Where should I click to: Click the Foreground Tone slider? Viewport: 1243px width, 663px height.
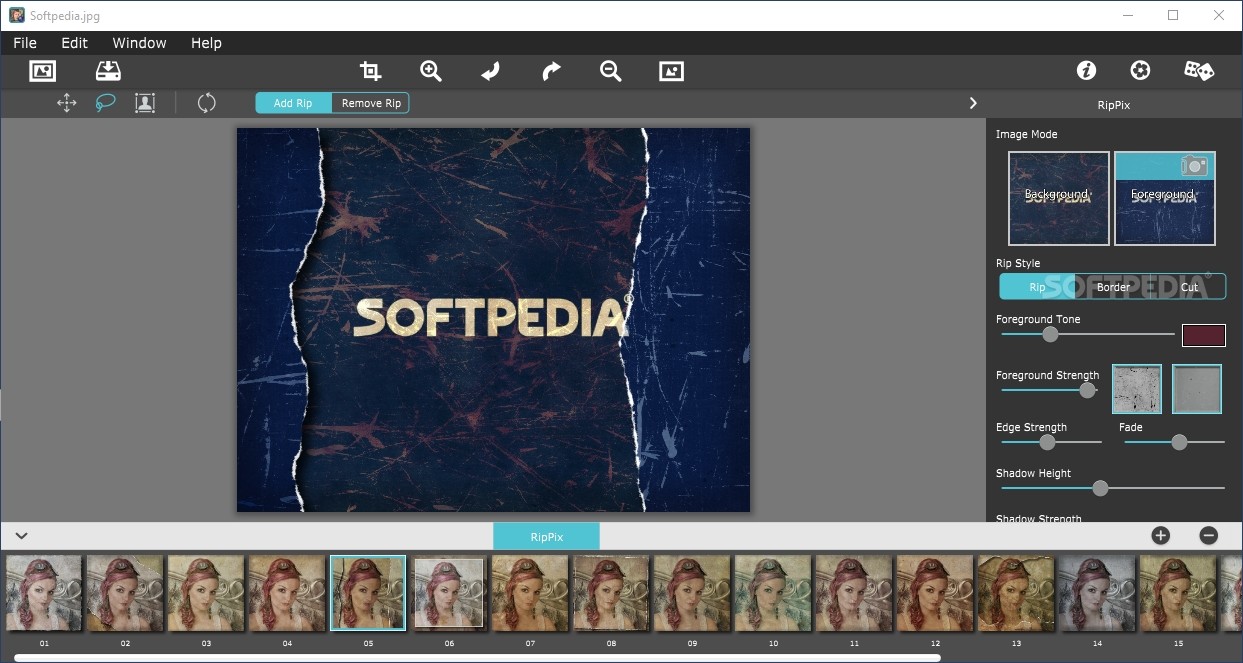1087,334
